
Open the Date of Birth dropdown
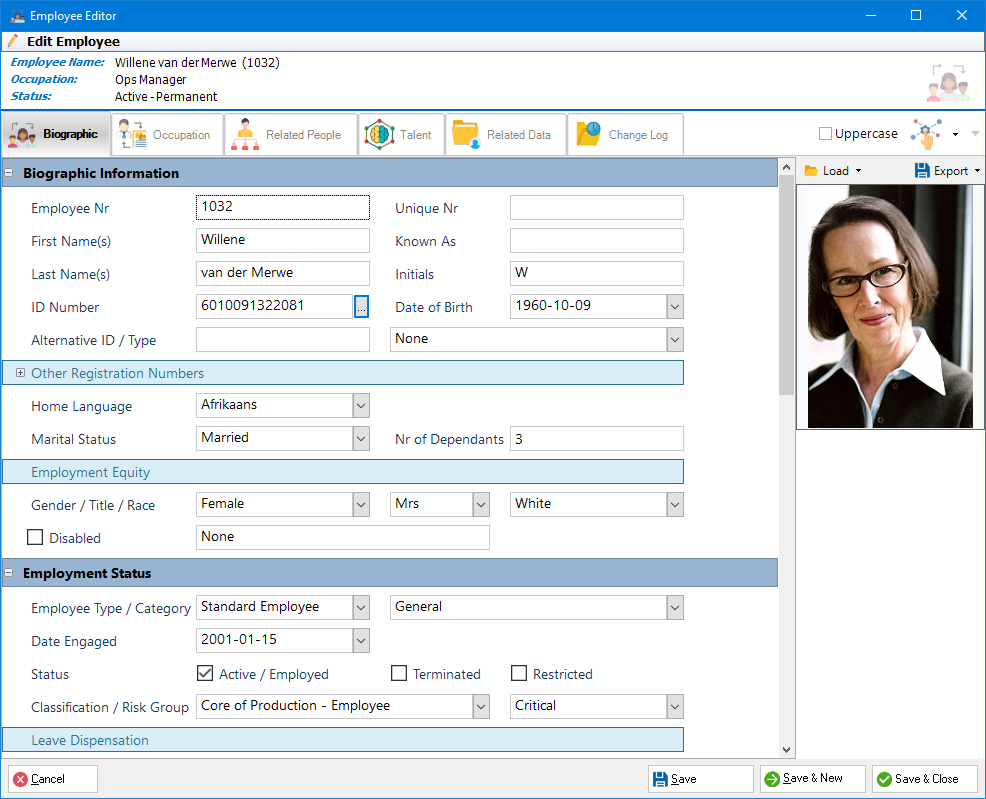675,307
